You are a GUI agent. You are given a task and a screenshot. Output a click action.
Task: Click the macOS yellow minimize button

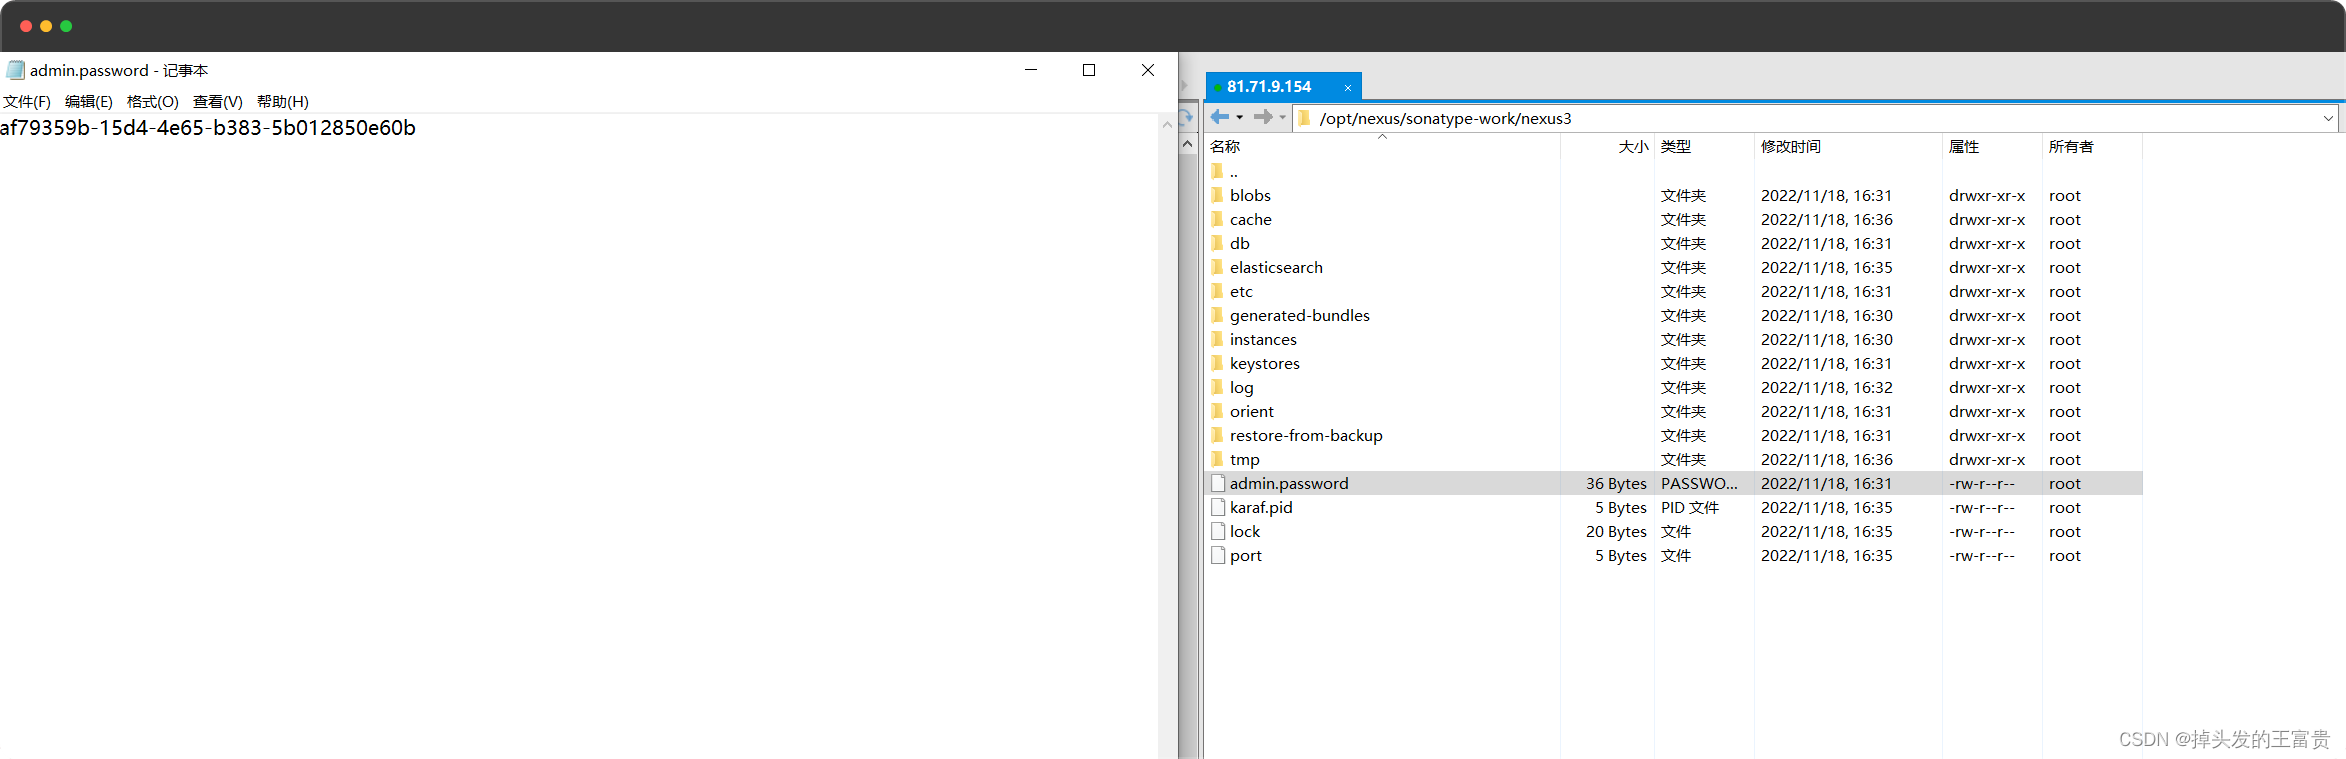[46, 26]
